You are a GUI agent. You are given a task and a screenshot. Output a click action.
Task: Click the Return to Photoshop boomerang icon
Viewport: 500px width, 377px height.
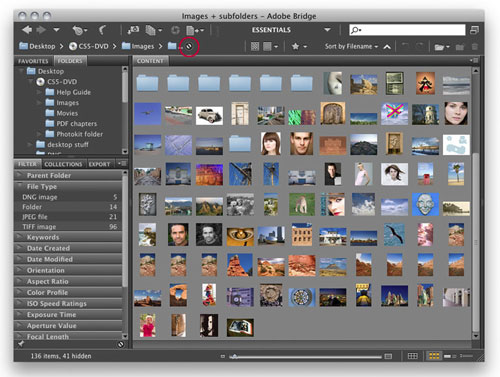click(102, 30)
